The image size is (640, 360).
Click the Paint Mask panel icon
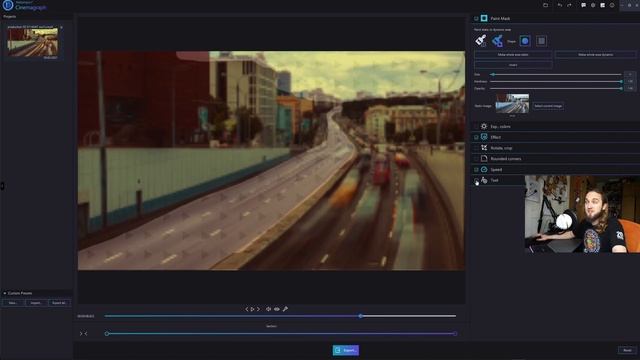(484, 18)
